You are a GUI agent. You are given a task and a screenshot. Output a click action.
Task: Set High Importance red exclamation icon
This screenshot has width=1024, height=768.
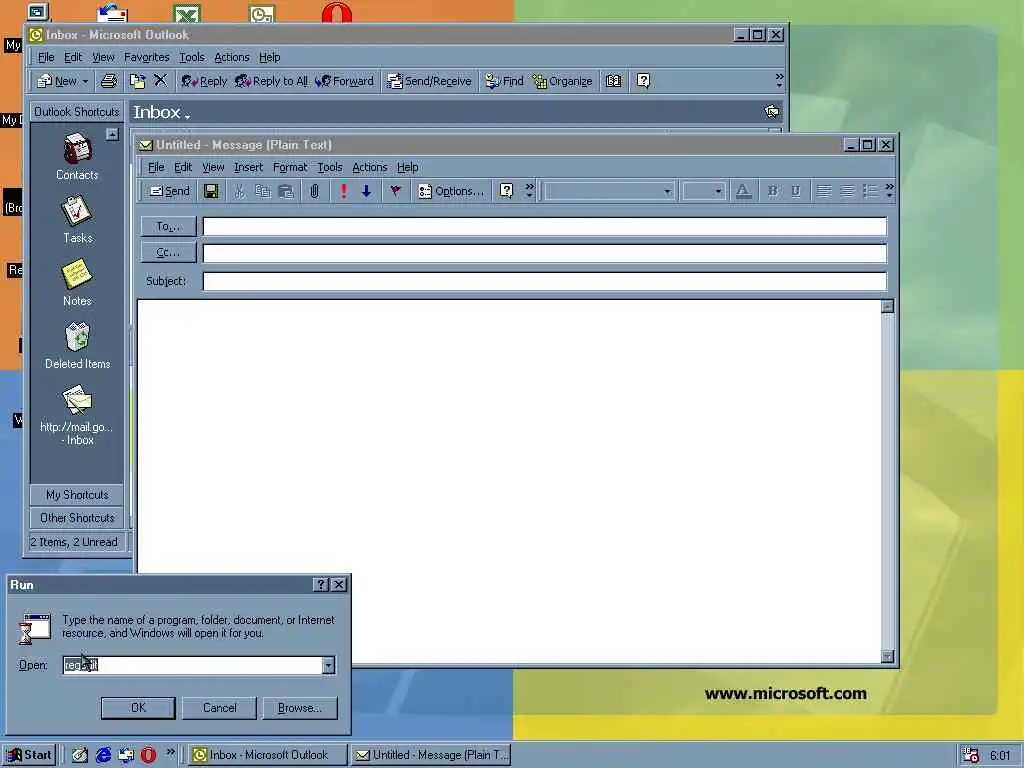coord(344,191)
